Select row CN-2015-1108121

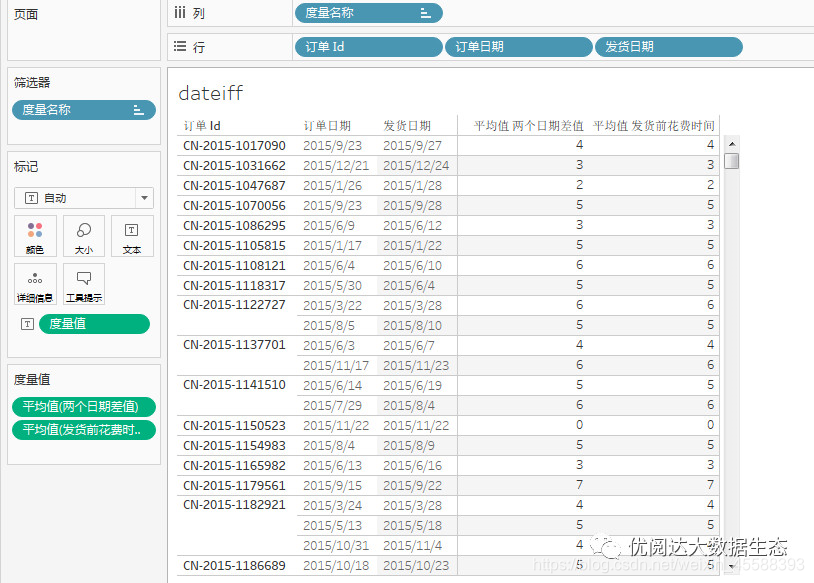234,265
